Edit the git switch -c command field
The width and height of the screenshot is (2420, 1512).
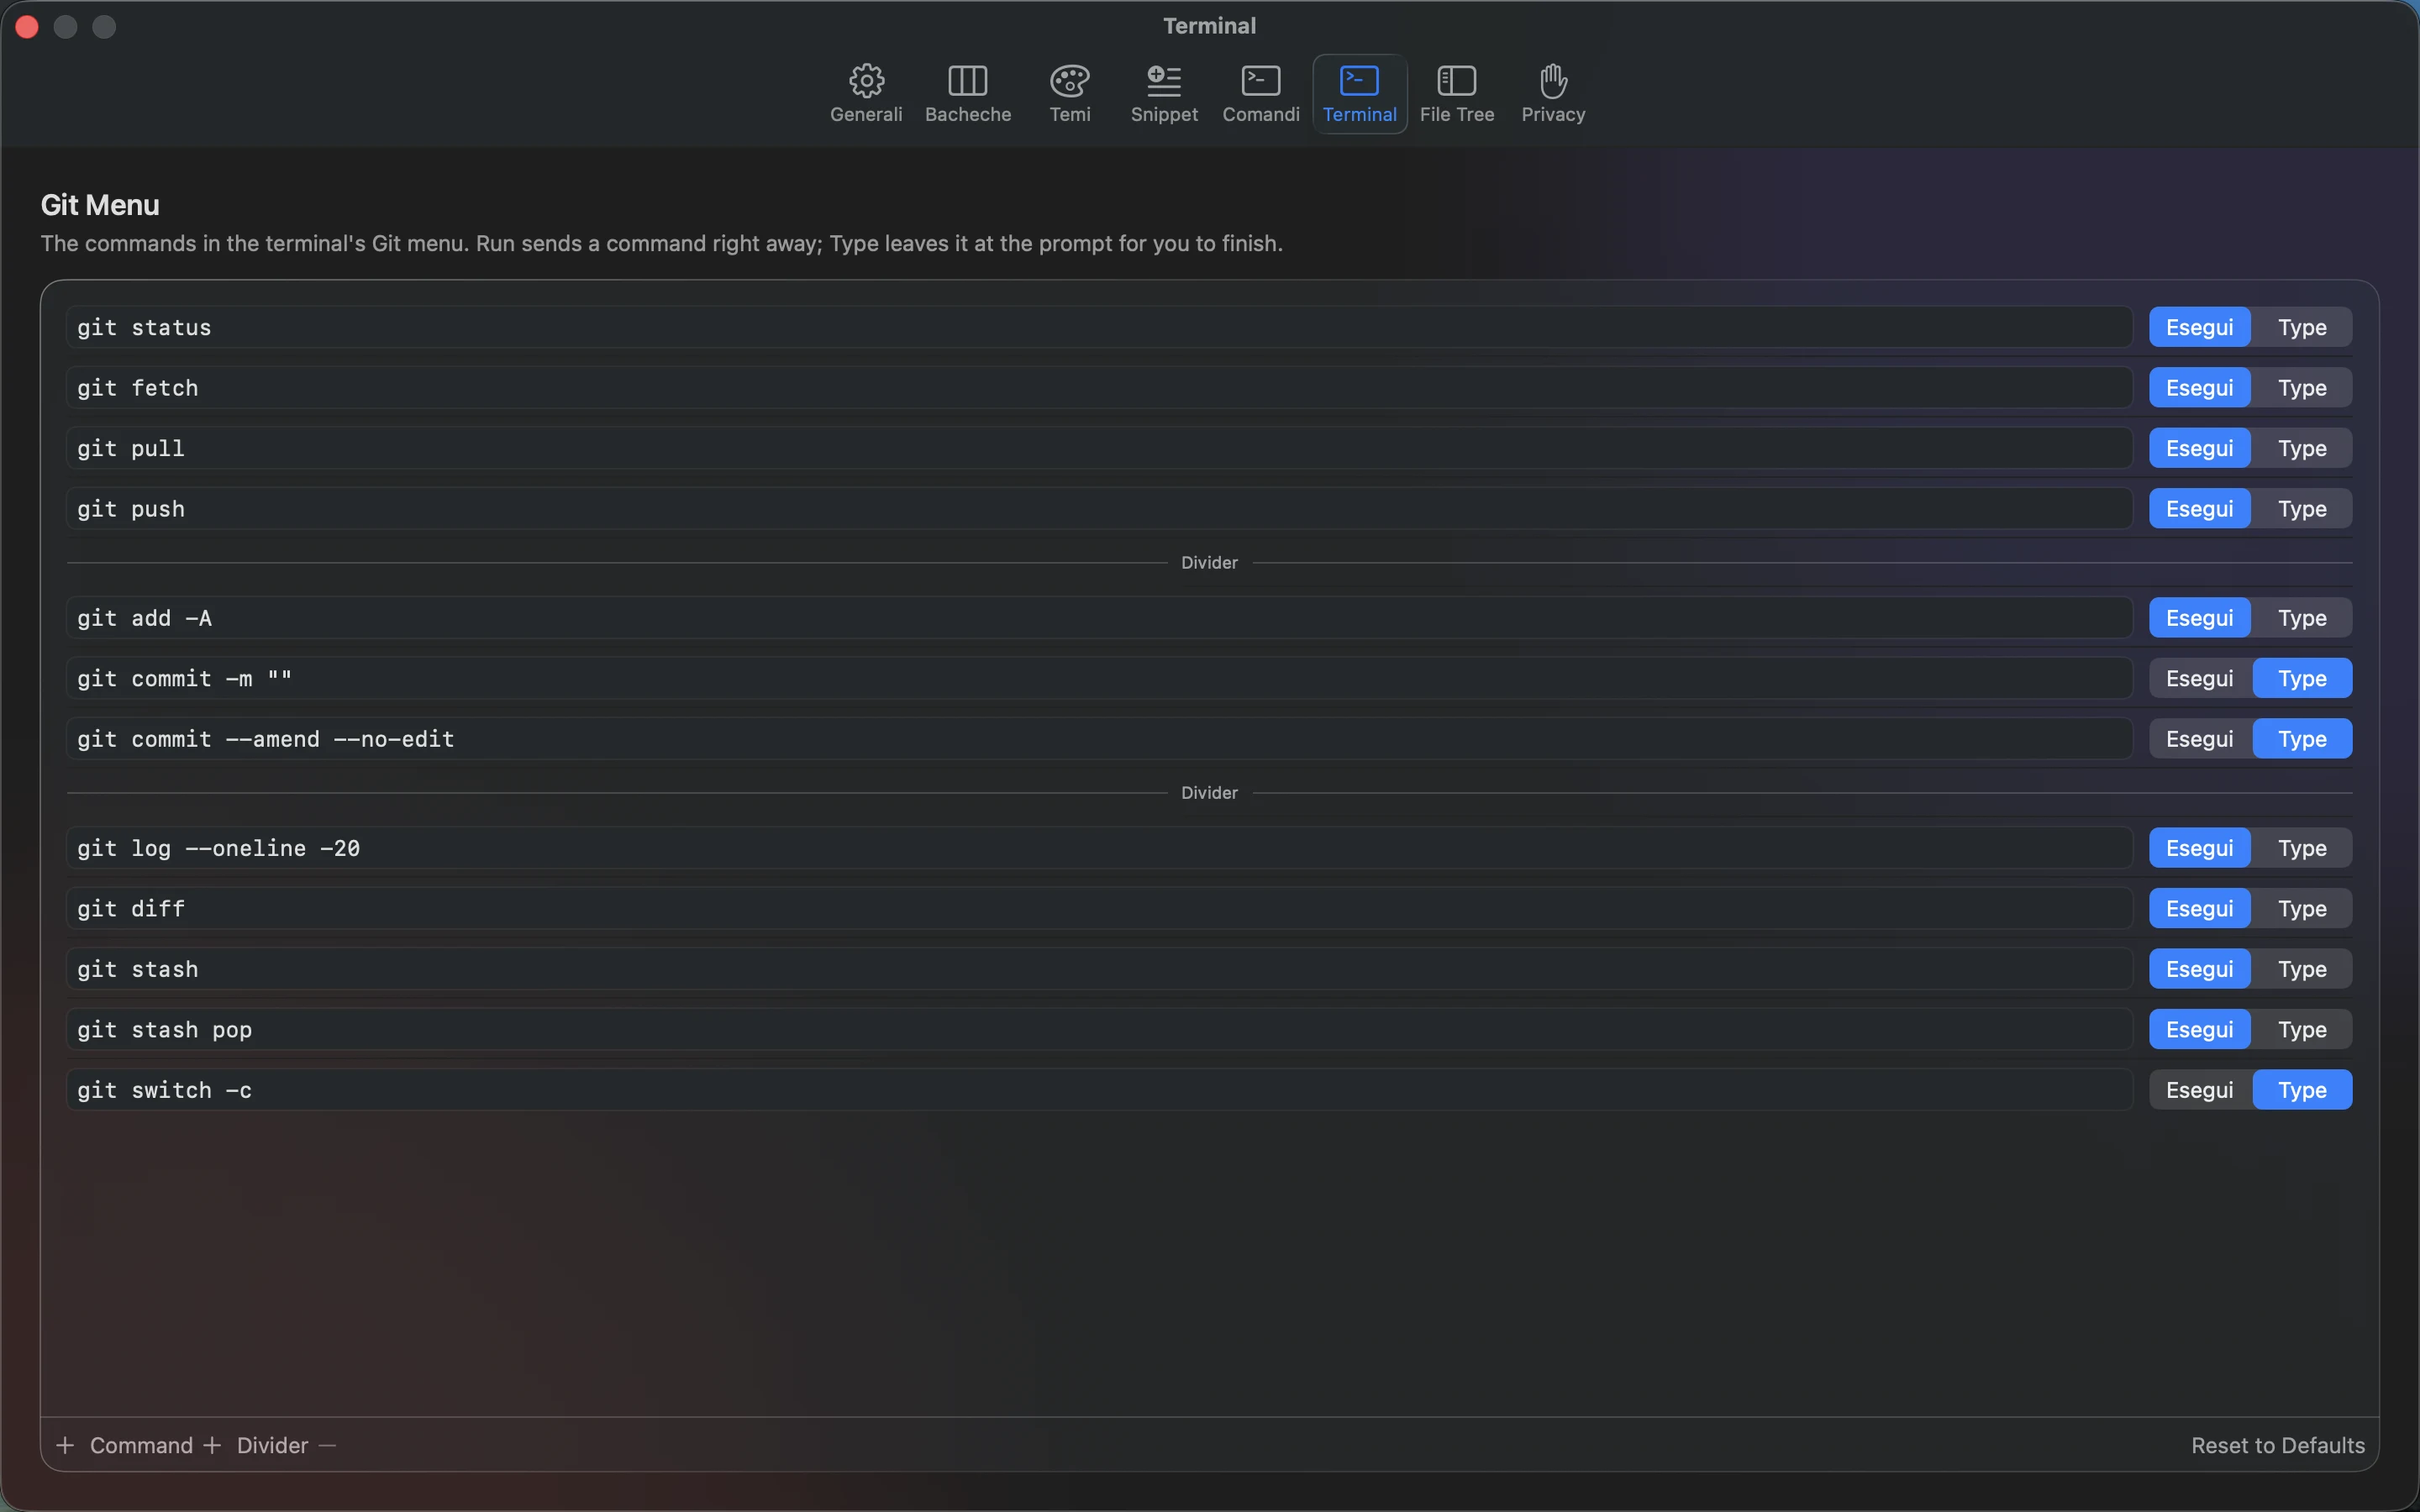pyautogui.click(x=1099, y=1090)
